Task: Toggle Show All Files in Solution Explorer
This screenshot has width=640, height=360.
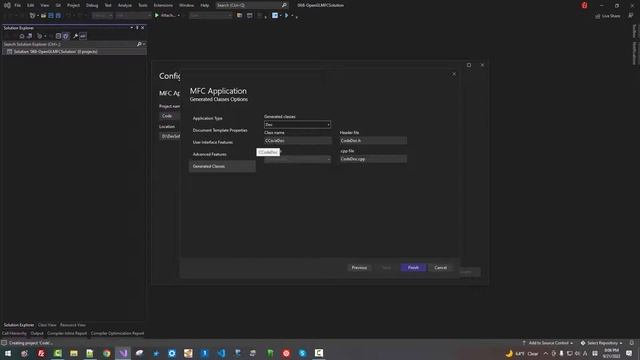Action: click(66, 36)
